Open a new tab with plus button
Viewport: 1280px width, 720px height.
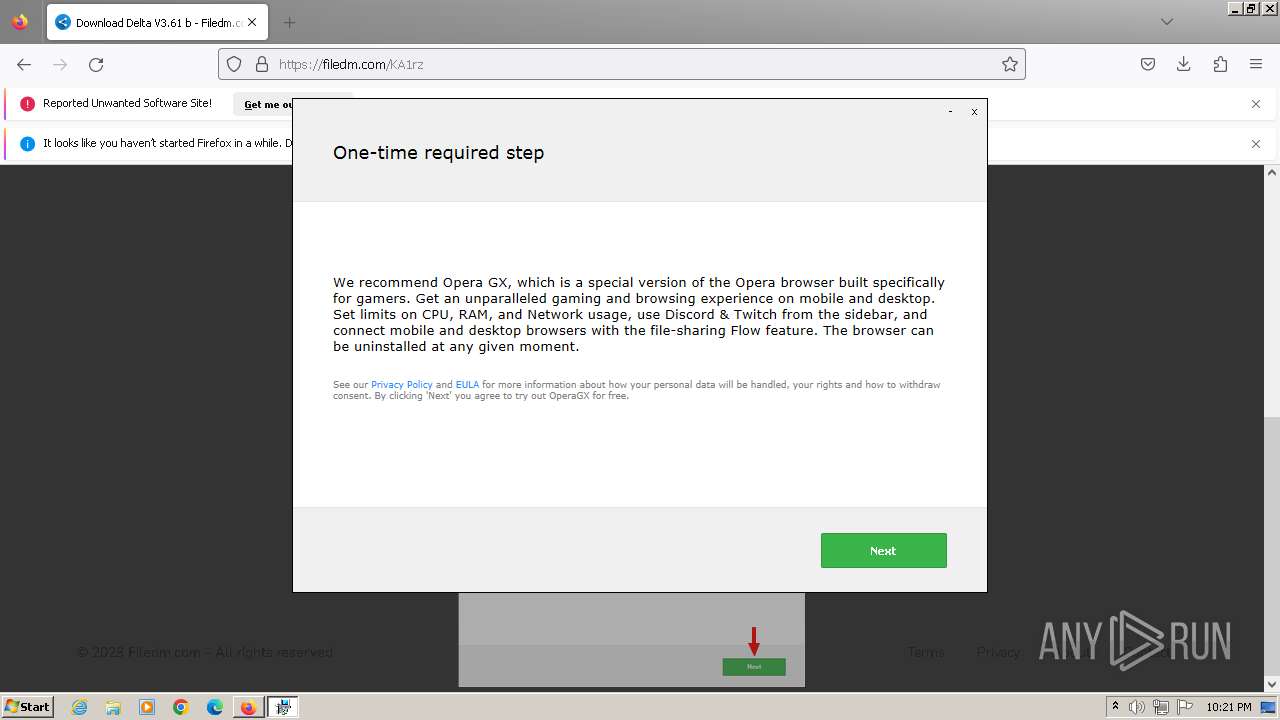tap(289, 22)
